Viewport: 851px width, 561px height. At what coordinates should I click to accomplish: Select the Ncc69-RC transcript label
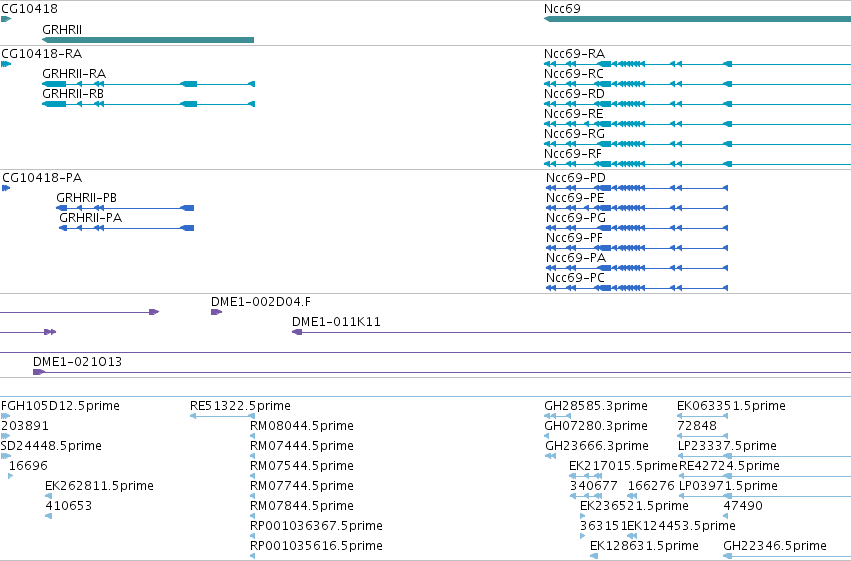[x=574, y=74]
